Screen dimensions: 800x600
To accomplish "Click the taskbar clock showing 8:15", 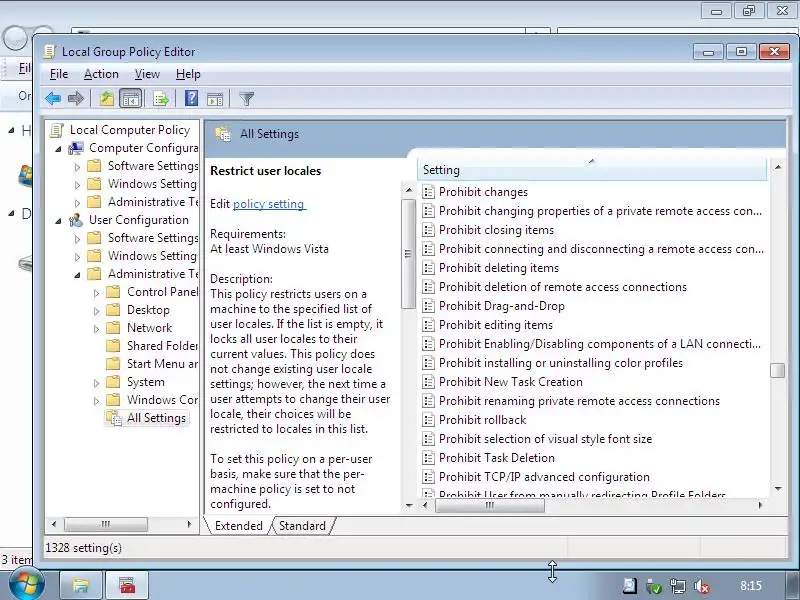I will pyautogui.click(x=751, y=586).
